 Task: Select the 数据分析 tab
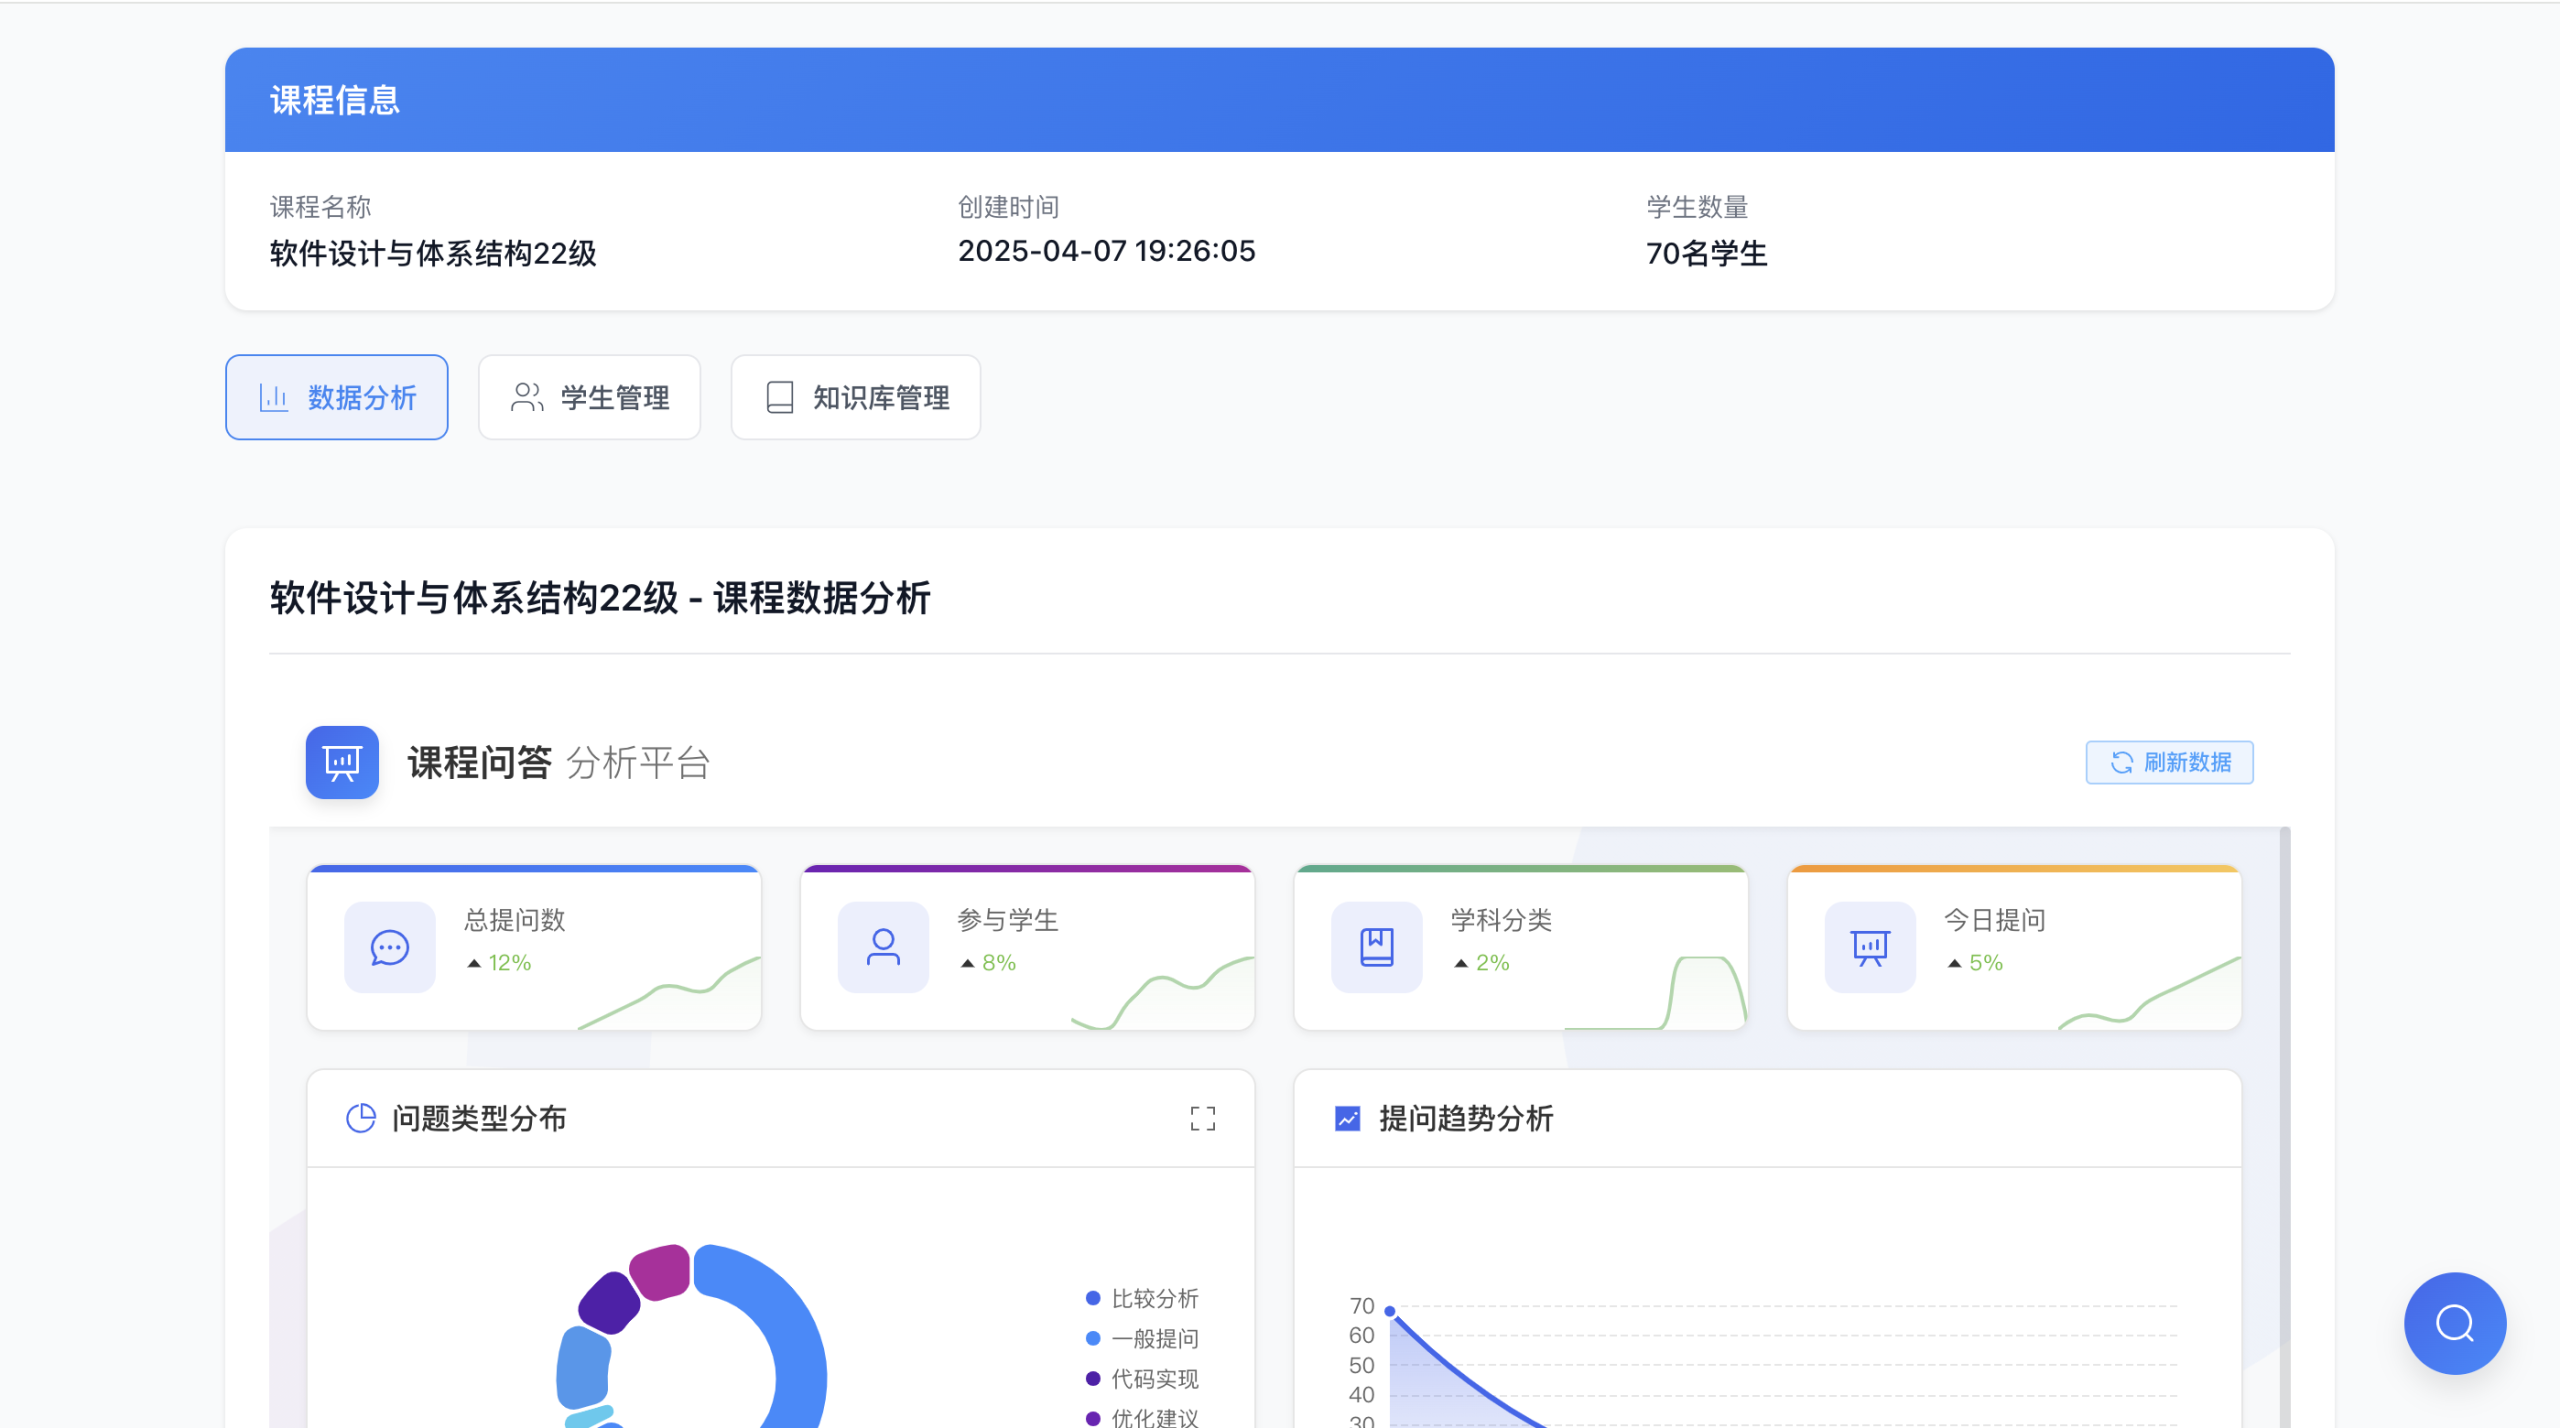click(x=336, y=397)
